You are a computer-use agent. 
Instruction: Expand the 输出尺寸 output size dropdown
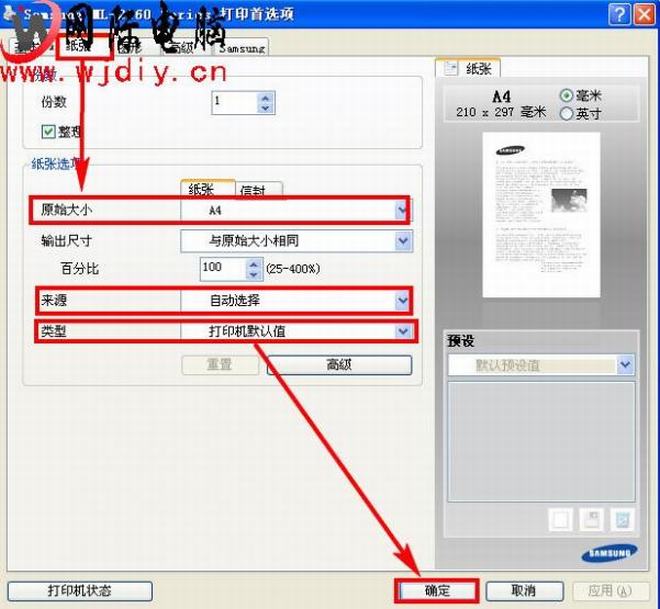402,241
